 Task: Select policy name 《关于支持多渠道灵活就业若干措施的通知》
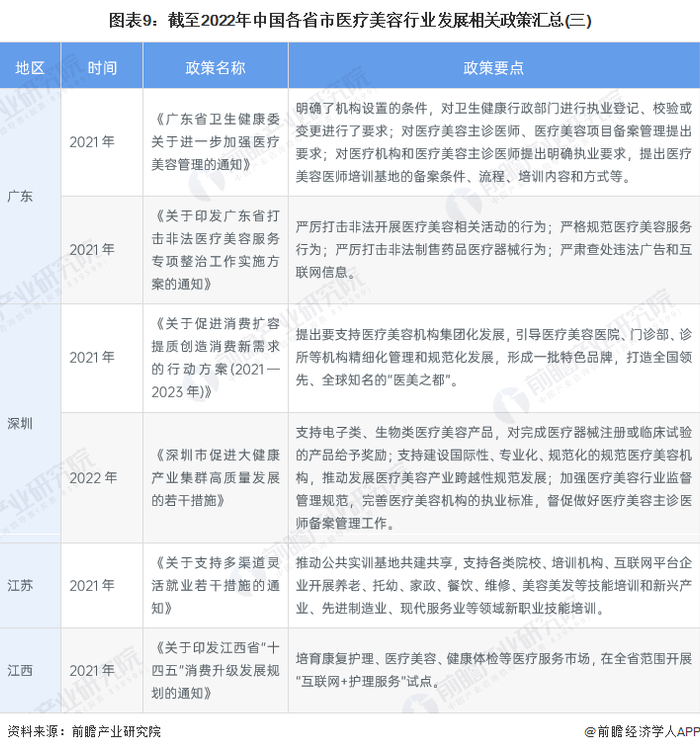[x=215, y=585]
